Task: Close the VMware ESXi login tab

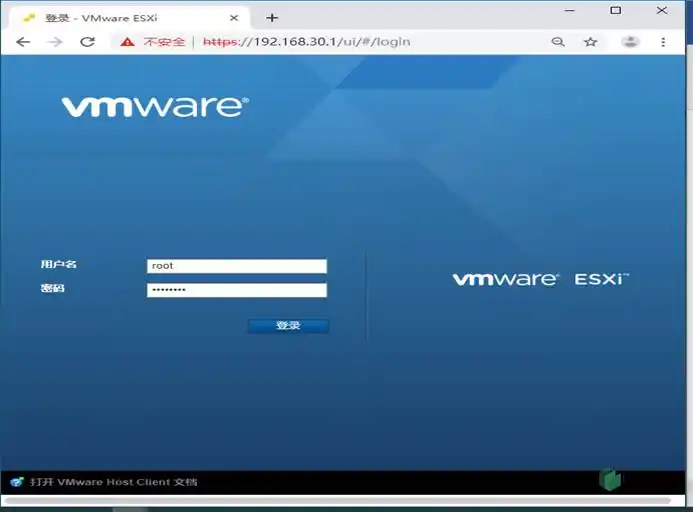Action: 234,18
